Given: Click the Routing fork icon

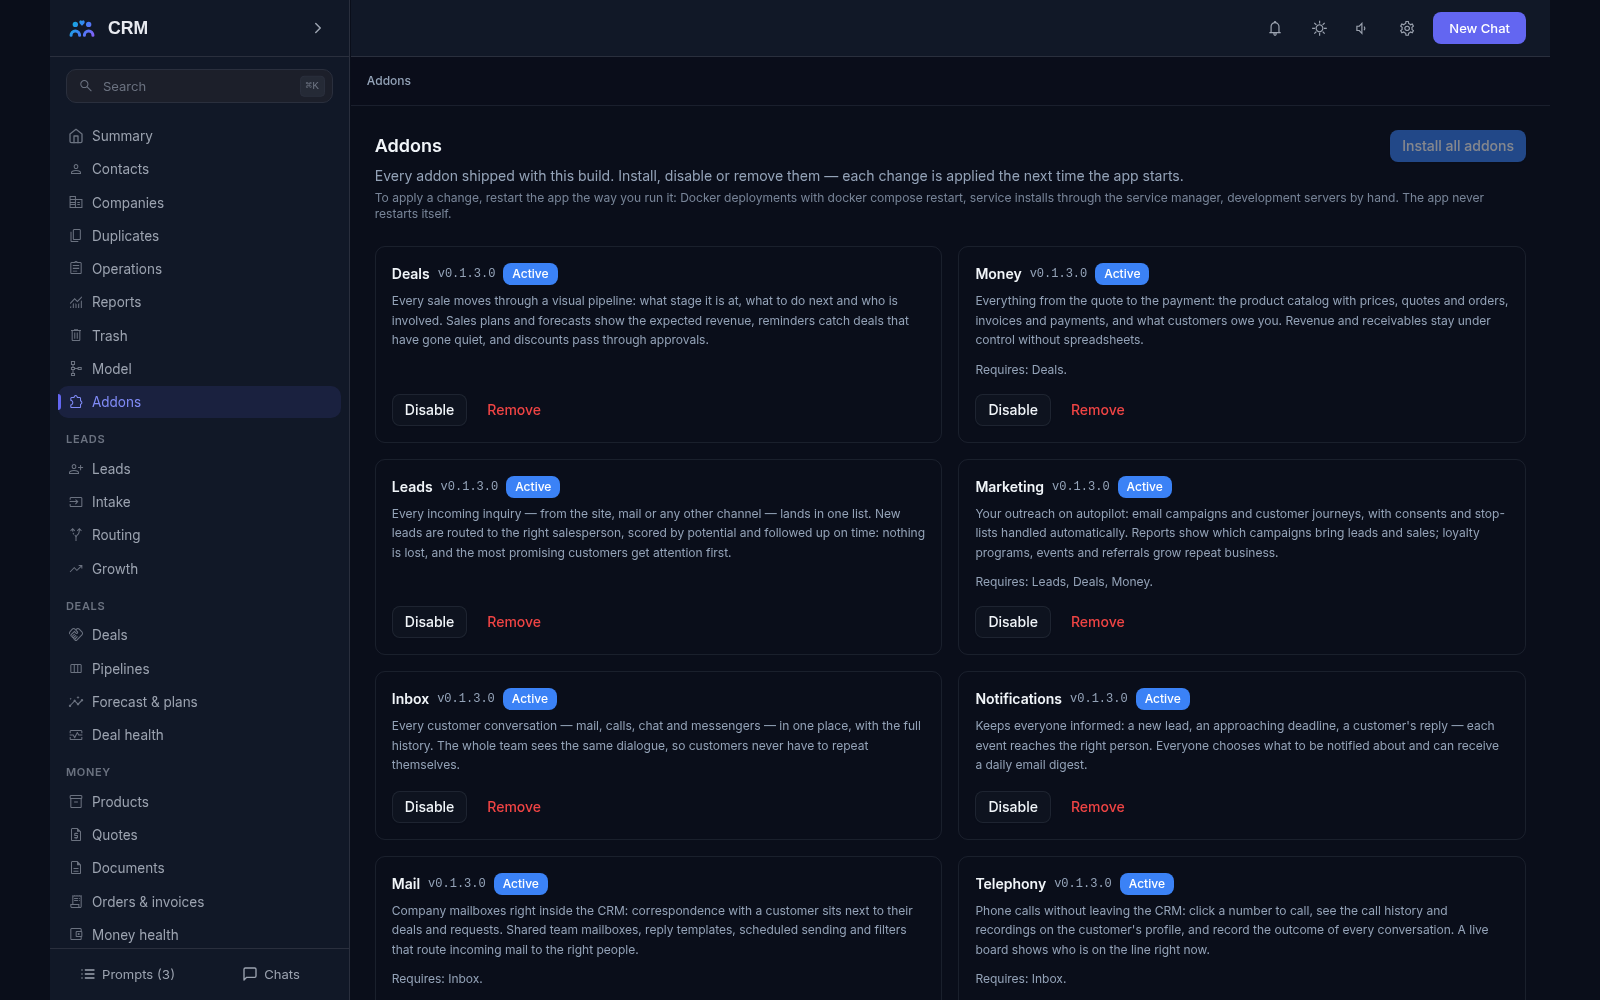Looking at the screenshot, I should tap(76, 535).
